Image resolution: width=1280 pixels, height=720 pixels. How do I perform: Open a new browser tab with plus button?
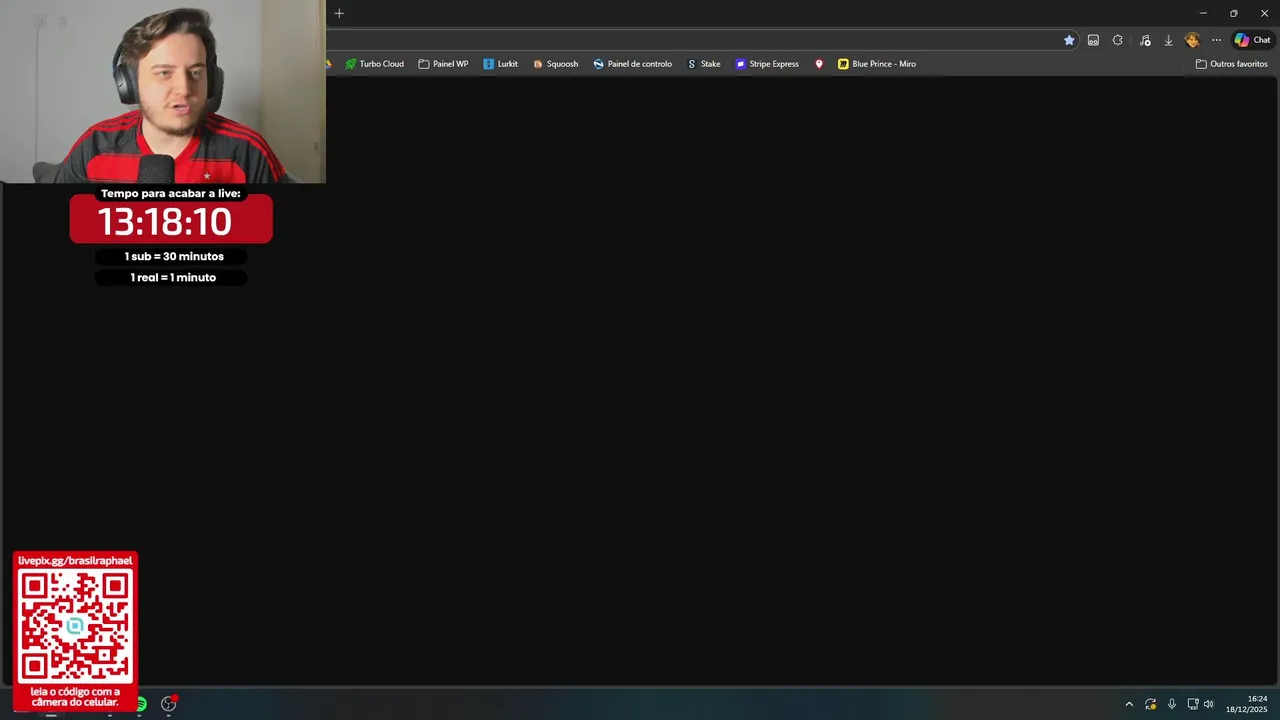coord(339,13)
